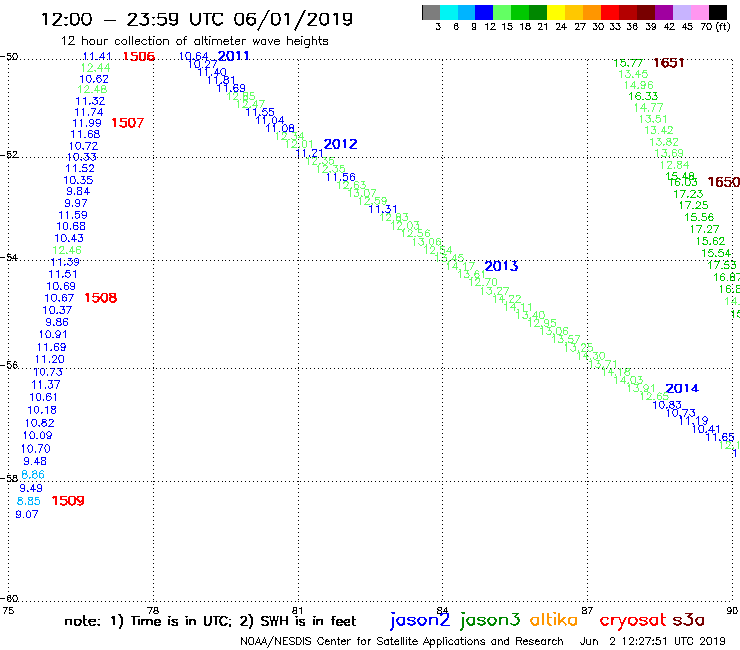The width and height of the screenshot is (740, 650).
Task: Click the red pass label 1509
Action: pos(68,501)
